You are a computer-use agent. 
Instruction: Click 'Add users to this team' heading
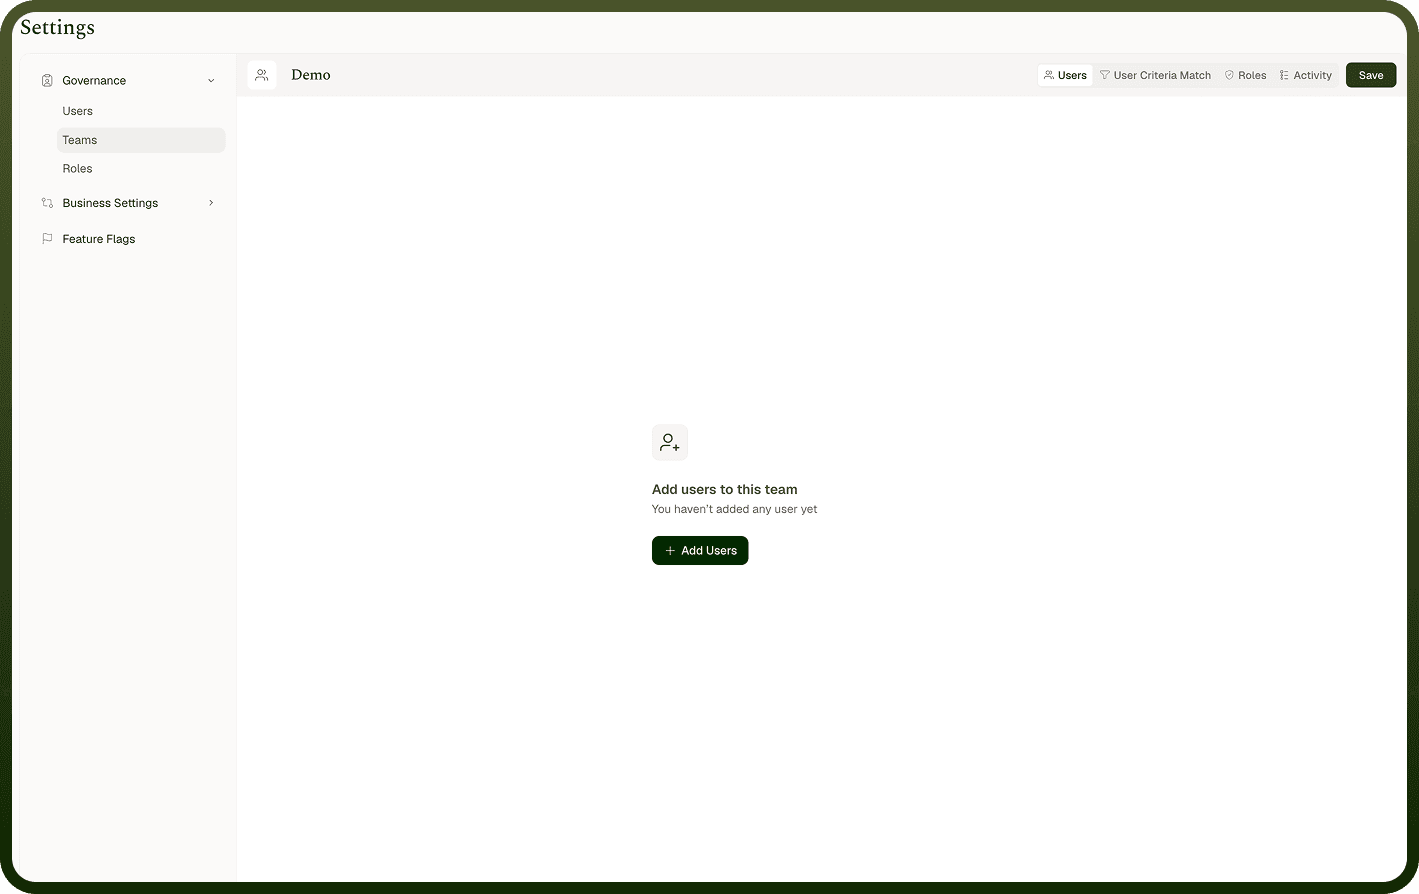(725, 490)
